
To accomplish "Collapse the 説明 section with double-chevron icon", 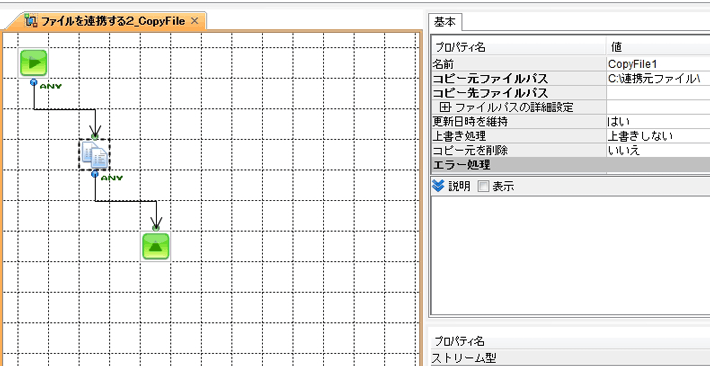I will [438, 186].
